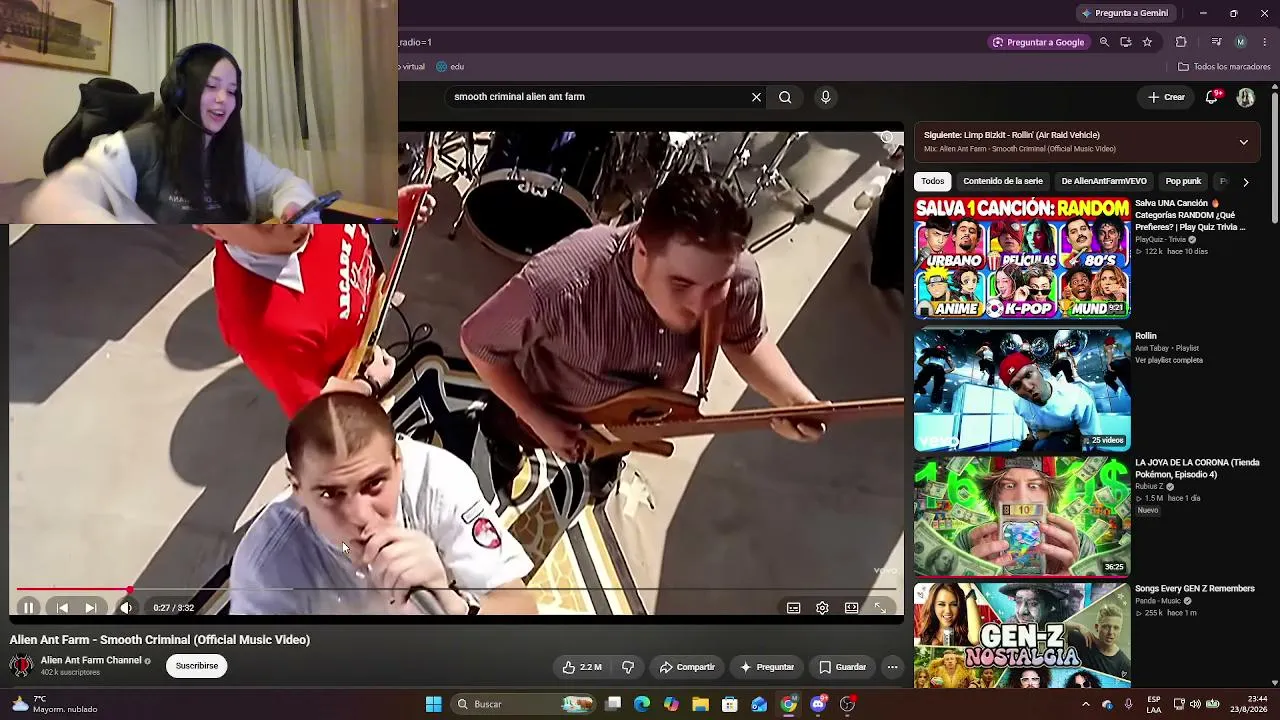Open the Crear create menu
The image size is (1280, 720).
point(1166,97)
